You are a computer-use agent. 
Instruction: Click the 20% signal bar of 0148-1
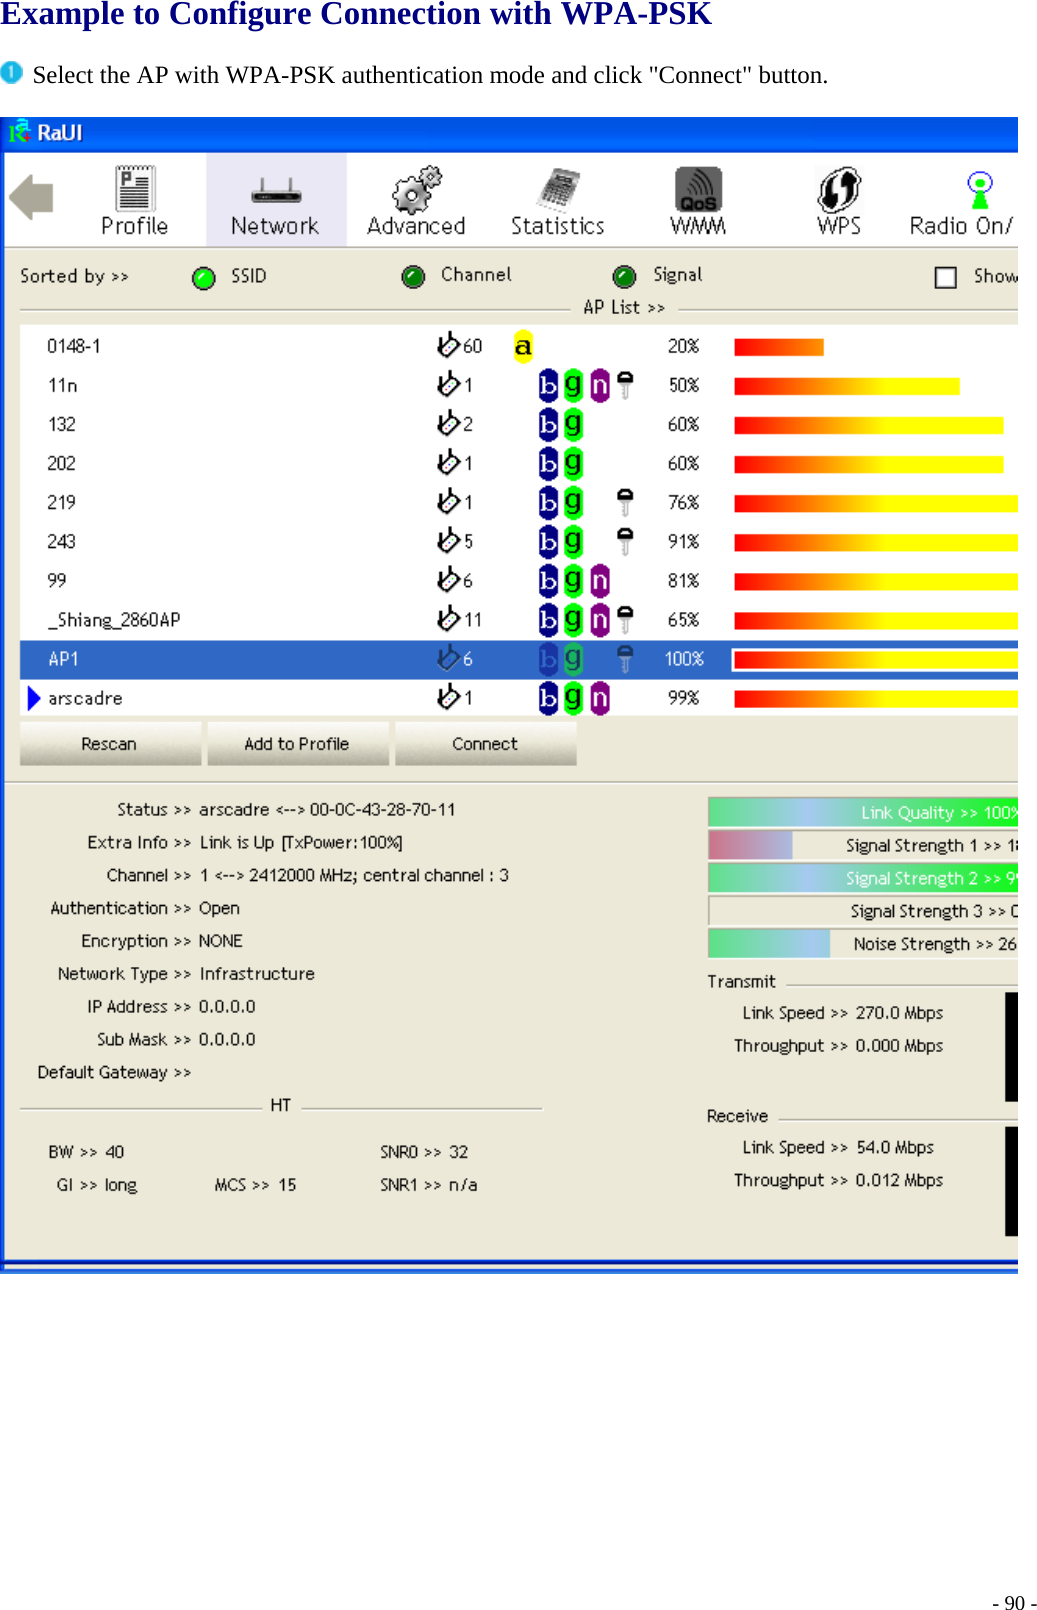[x=779, y=347]
